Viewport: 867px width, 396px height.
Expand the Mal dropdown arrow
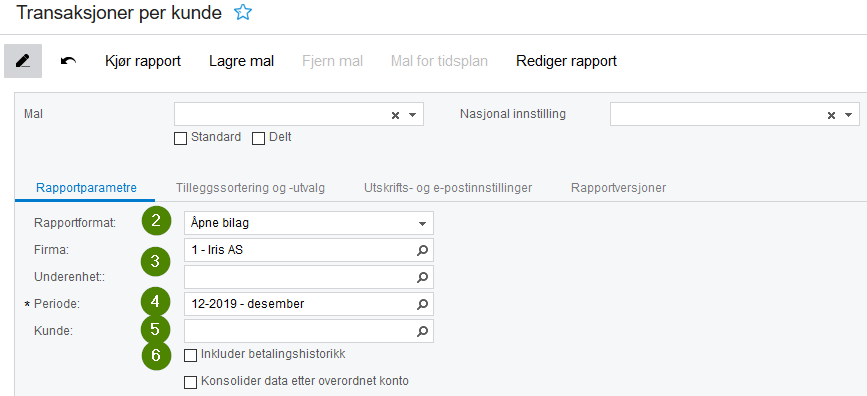tap(412, 115)
